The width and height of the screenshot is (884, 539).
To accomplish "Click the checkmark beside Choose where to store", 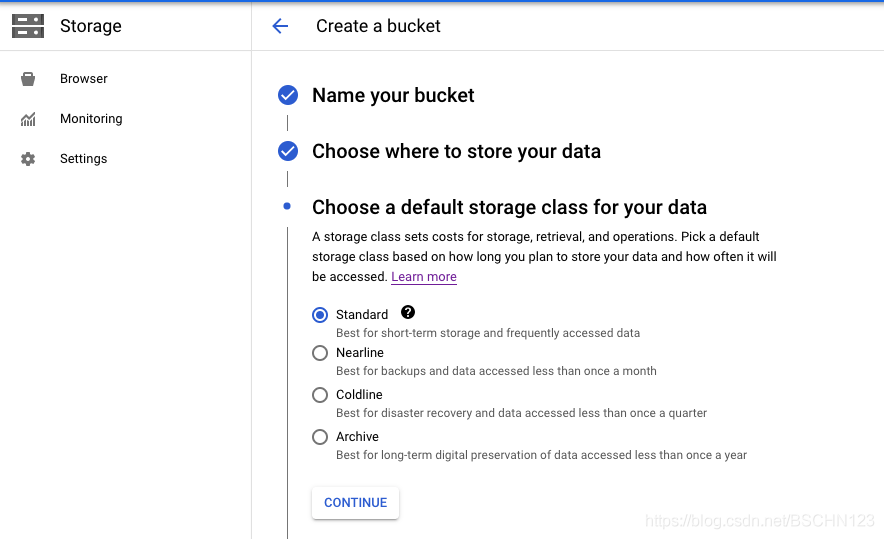I will click(288, 151).
